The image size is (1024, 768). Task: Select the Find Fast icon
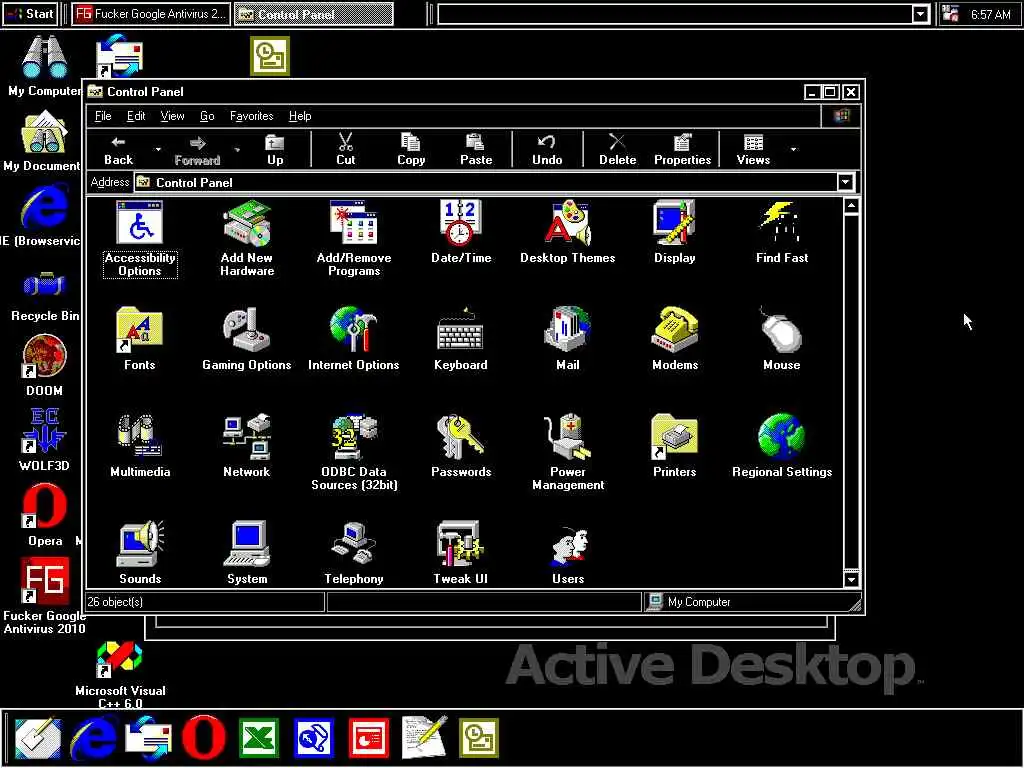pyautogui.click(x=782, y=232)
